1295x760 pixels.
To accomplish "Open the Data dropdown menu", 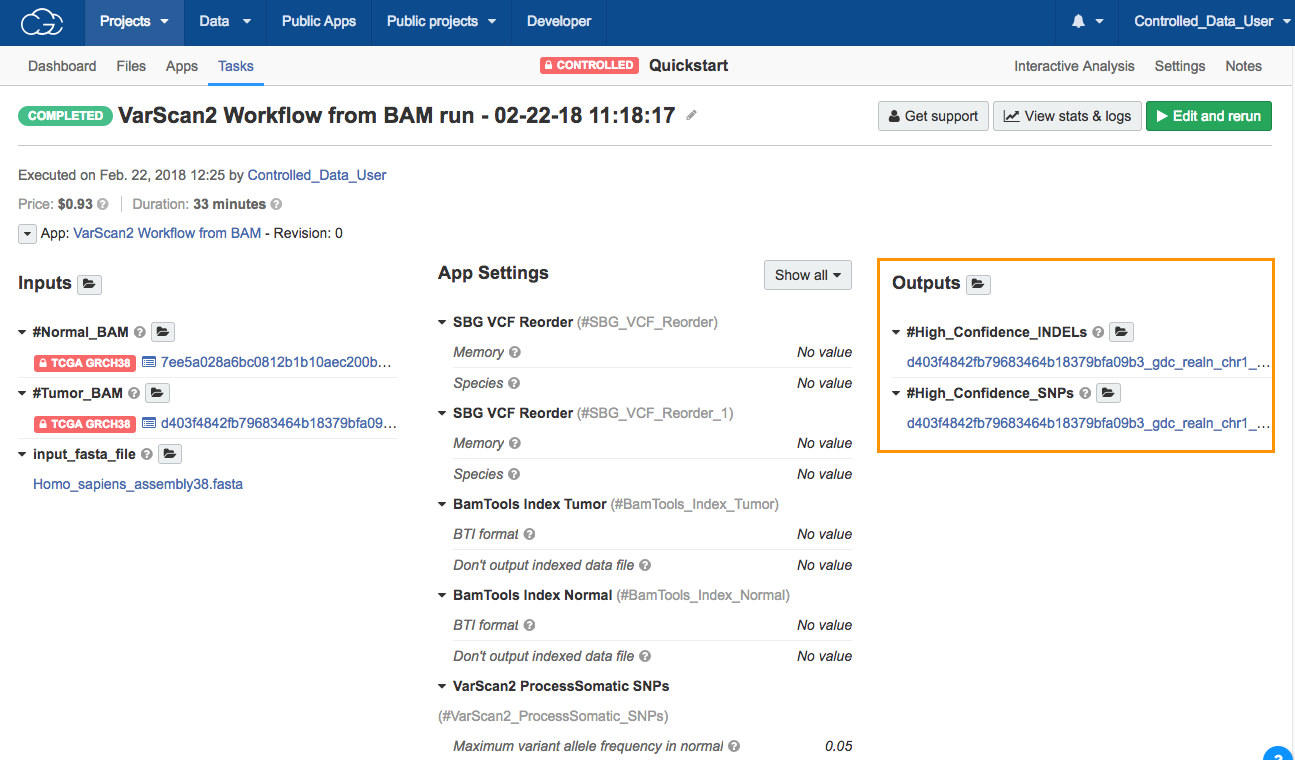I will tap(225, 21).
